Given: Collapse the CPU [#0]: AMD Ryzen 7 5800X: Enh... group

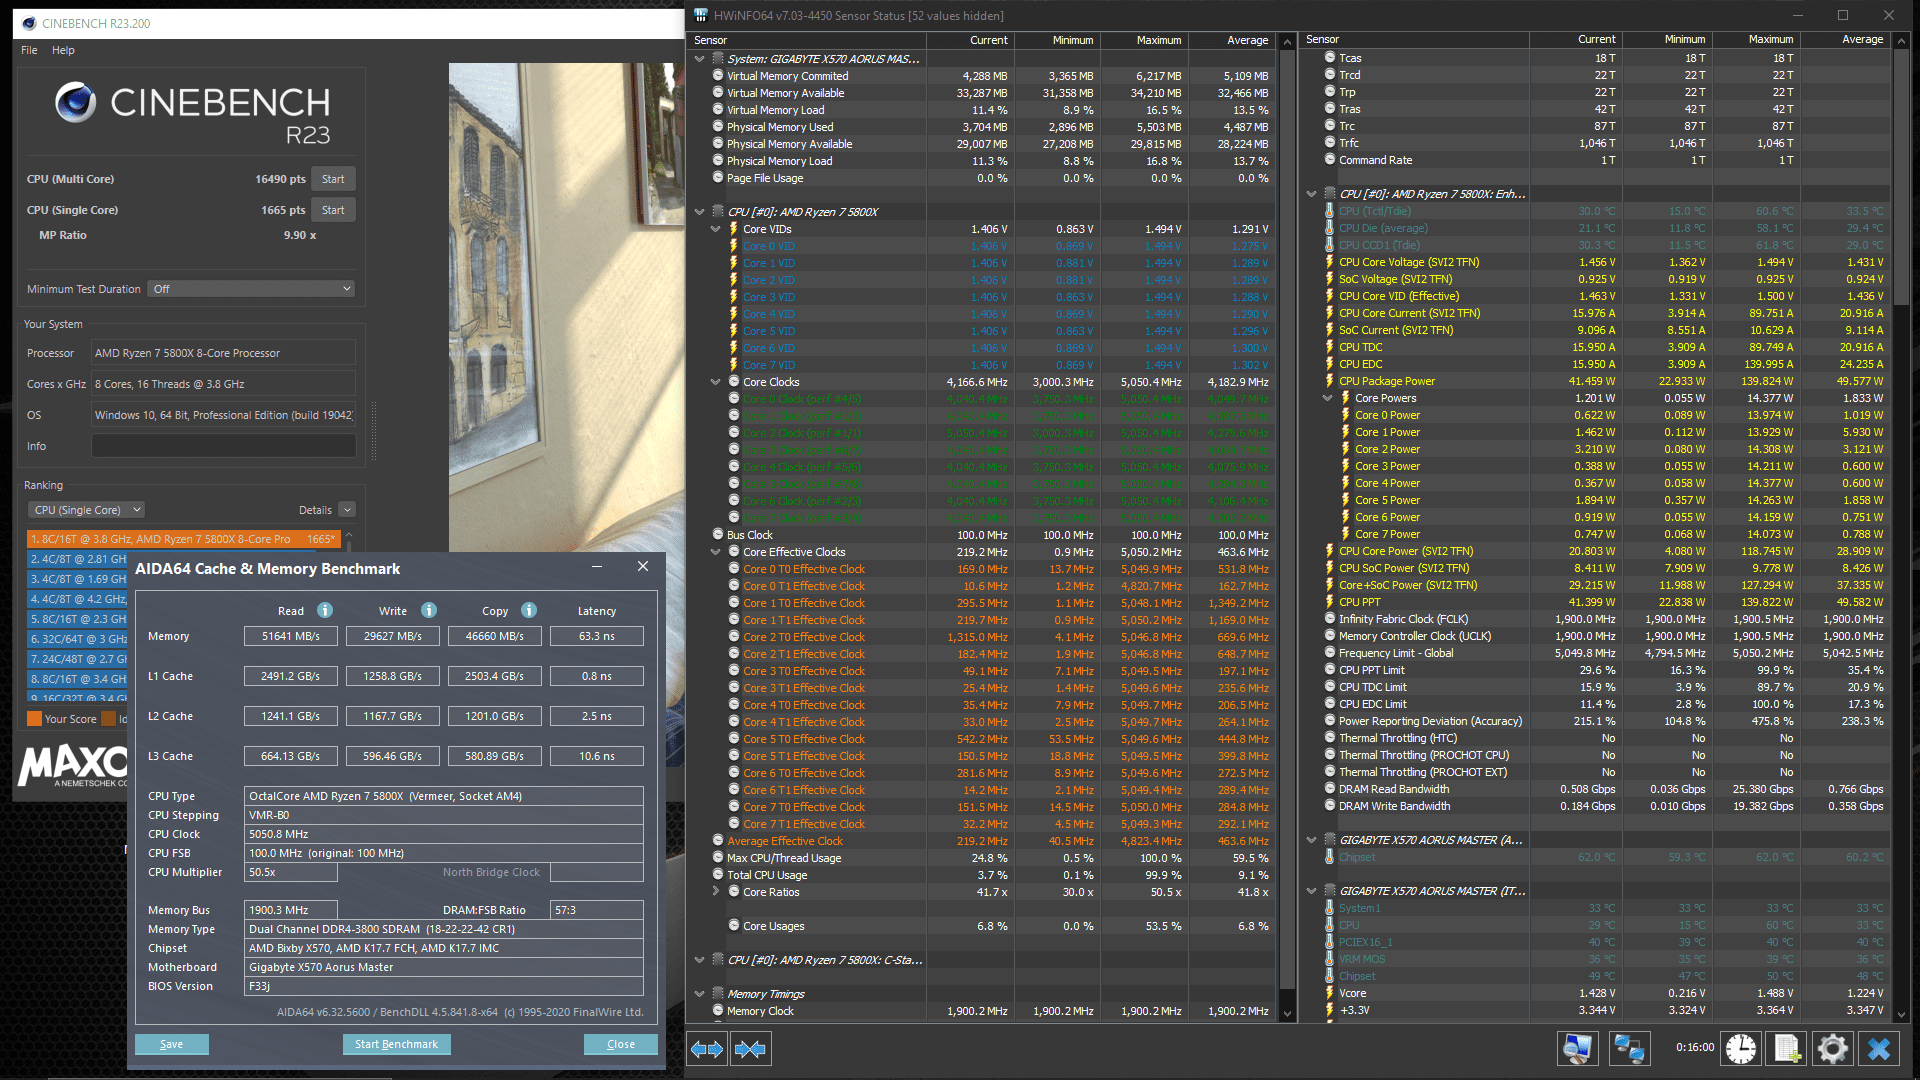Looking at the screenshot, I should (1312, 194).
